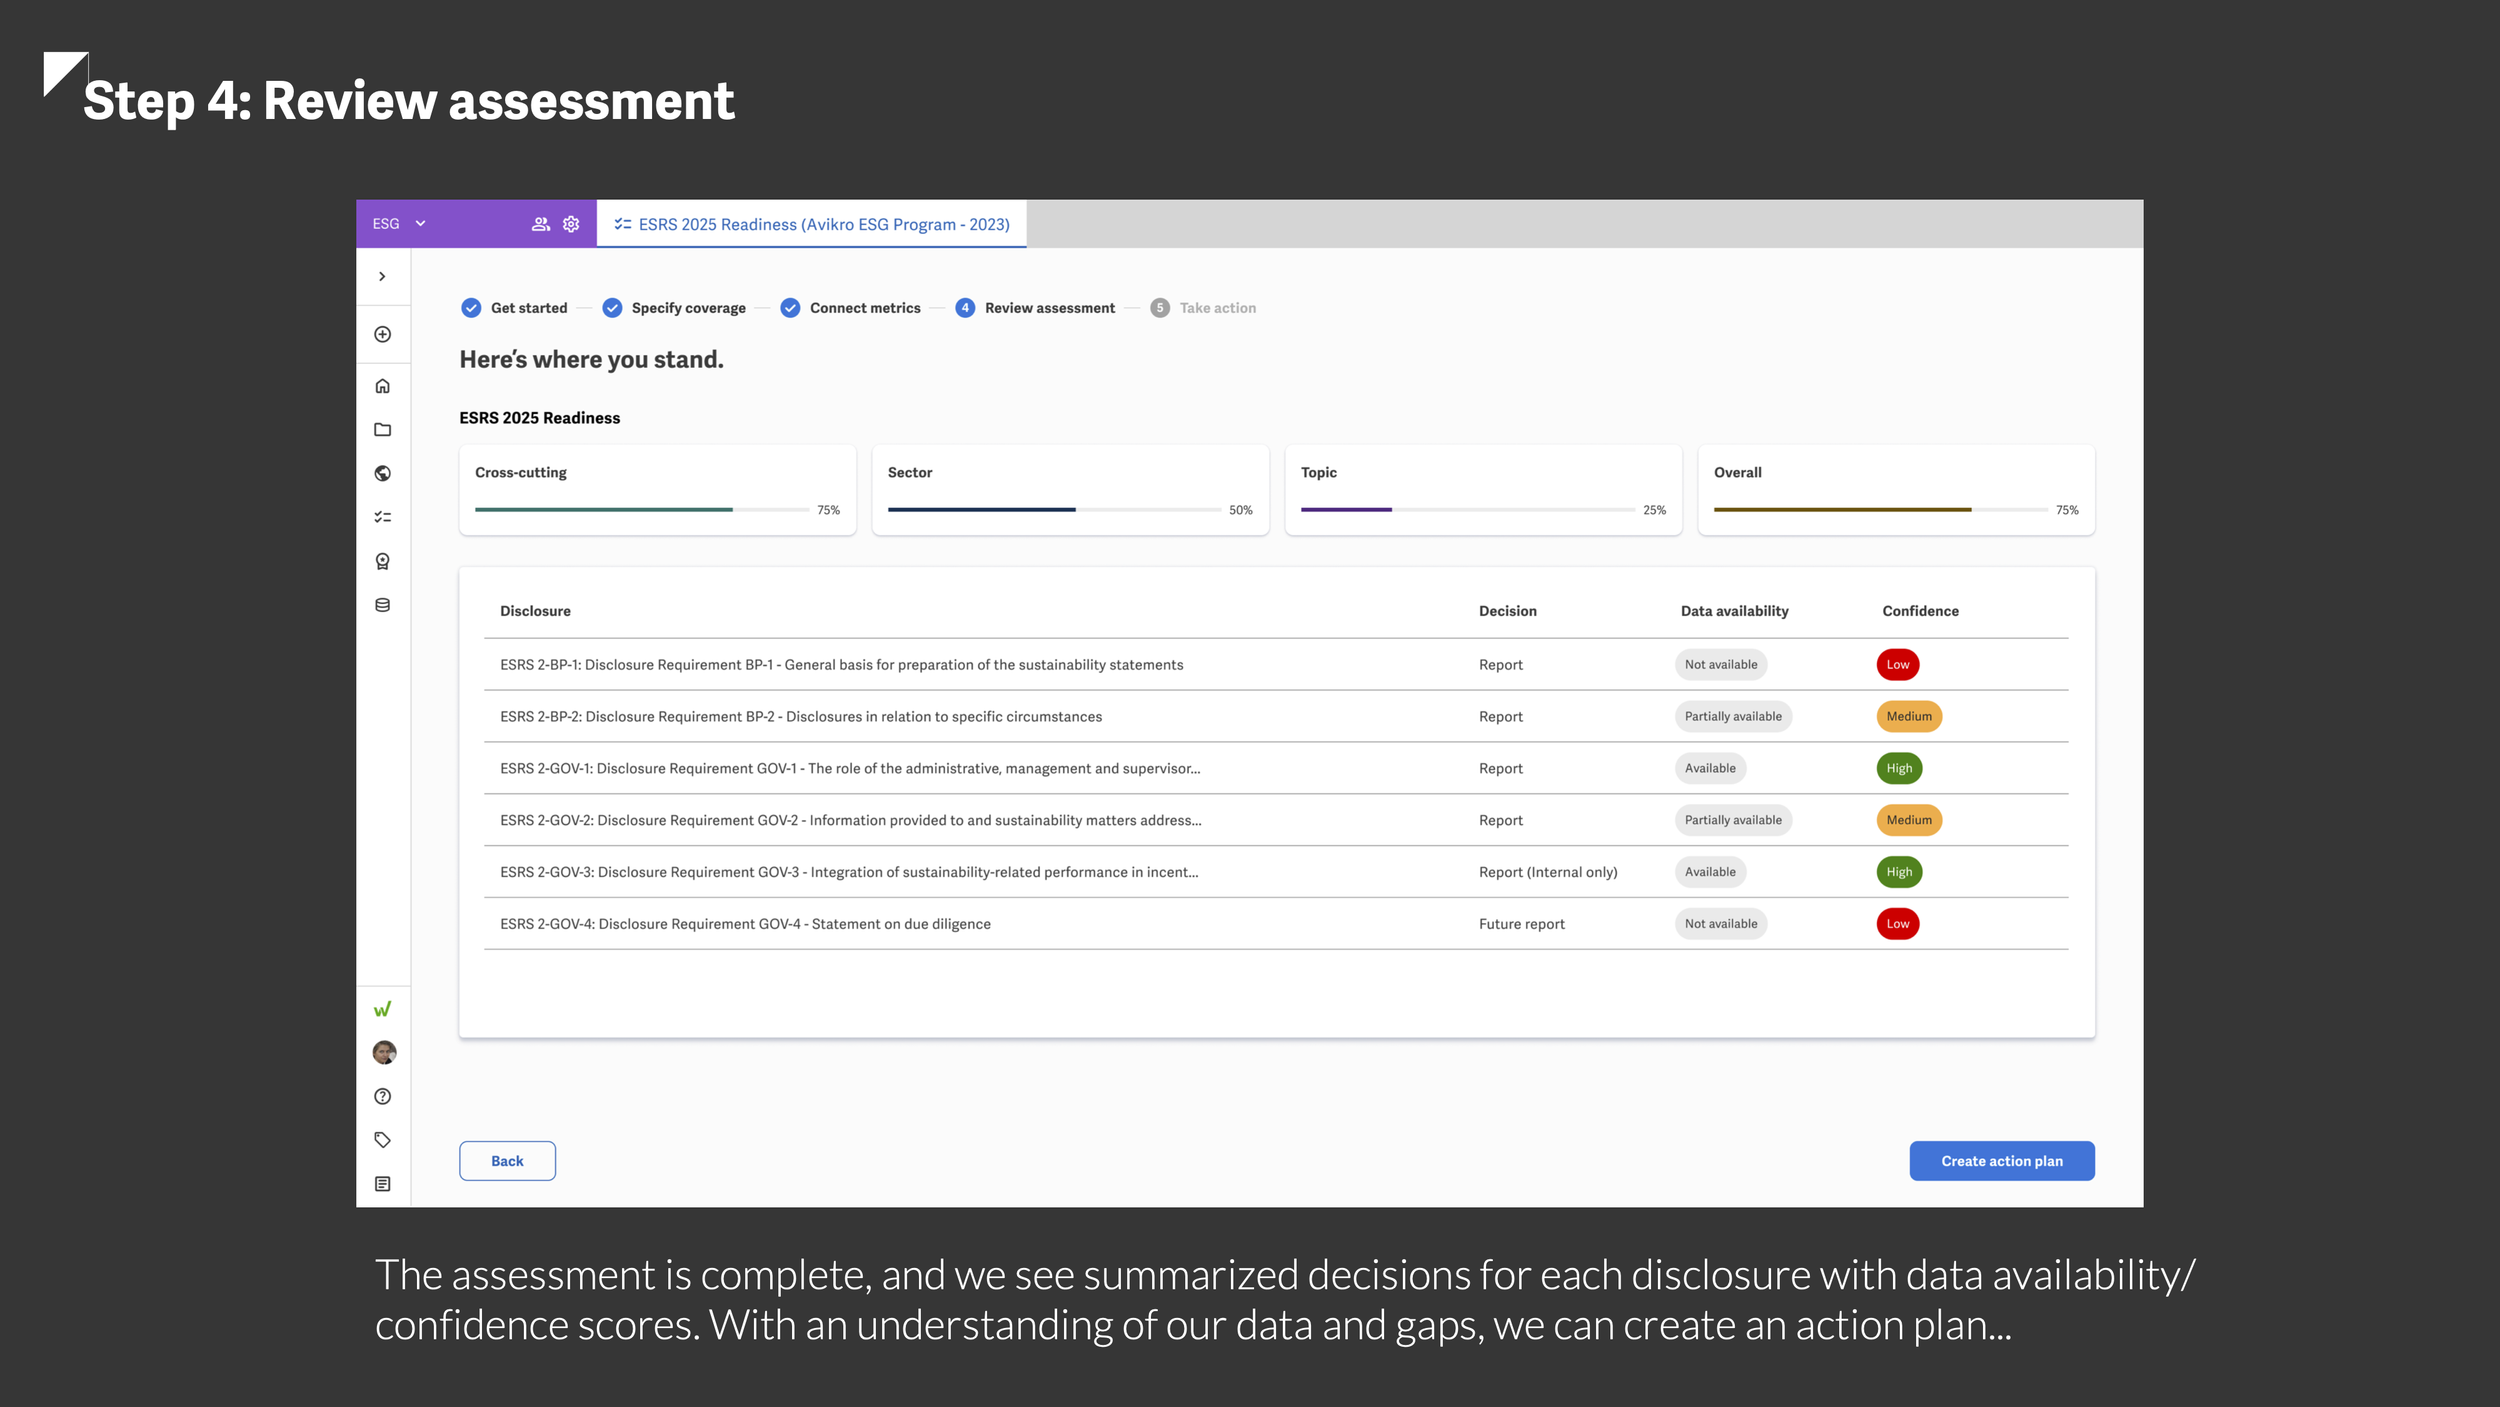
Task: Click the 25% value on Topic card
Action: tap(1654, 510)
